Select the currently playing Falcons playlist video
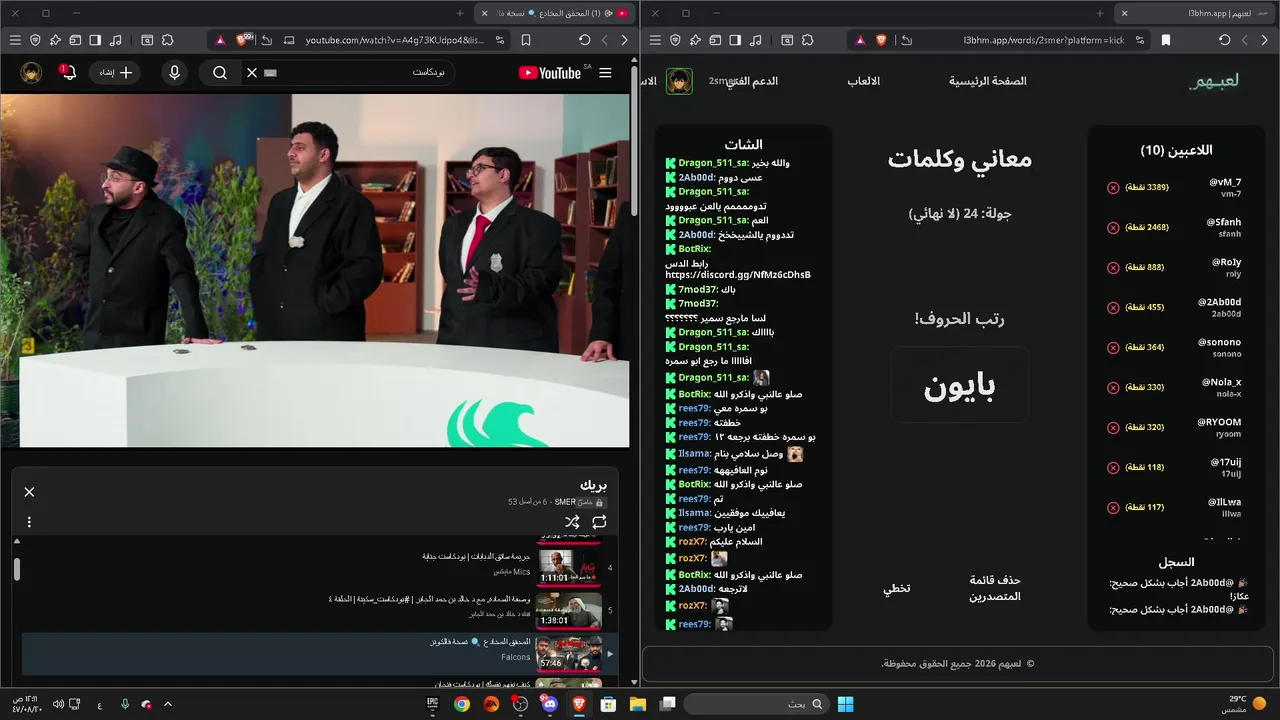This screenshot has height=720, width=1280. [320, 653]
